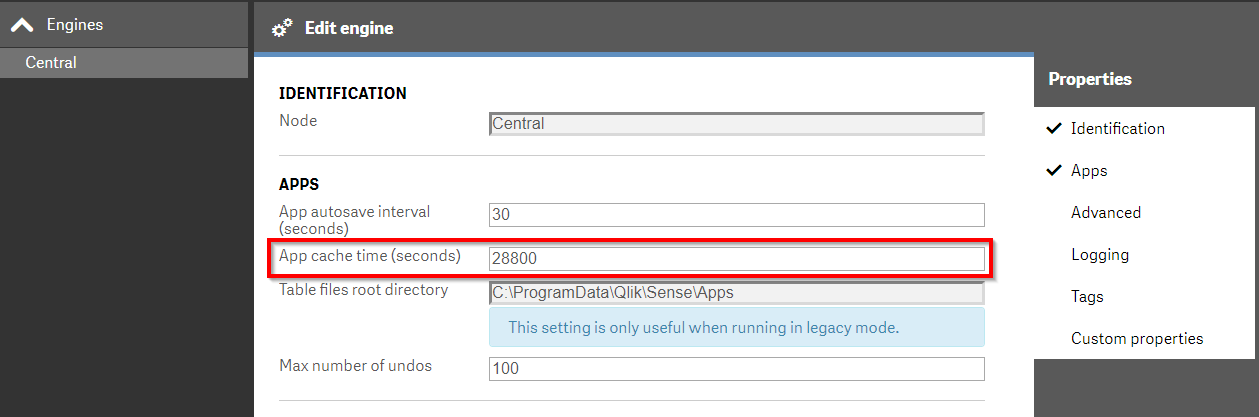Click the Engines header label
The width and height of the screenshot is (1259, 417).
[x=75, y=24]
